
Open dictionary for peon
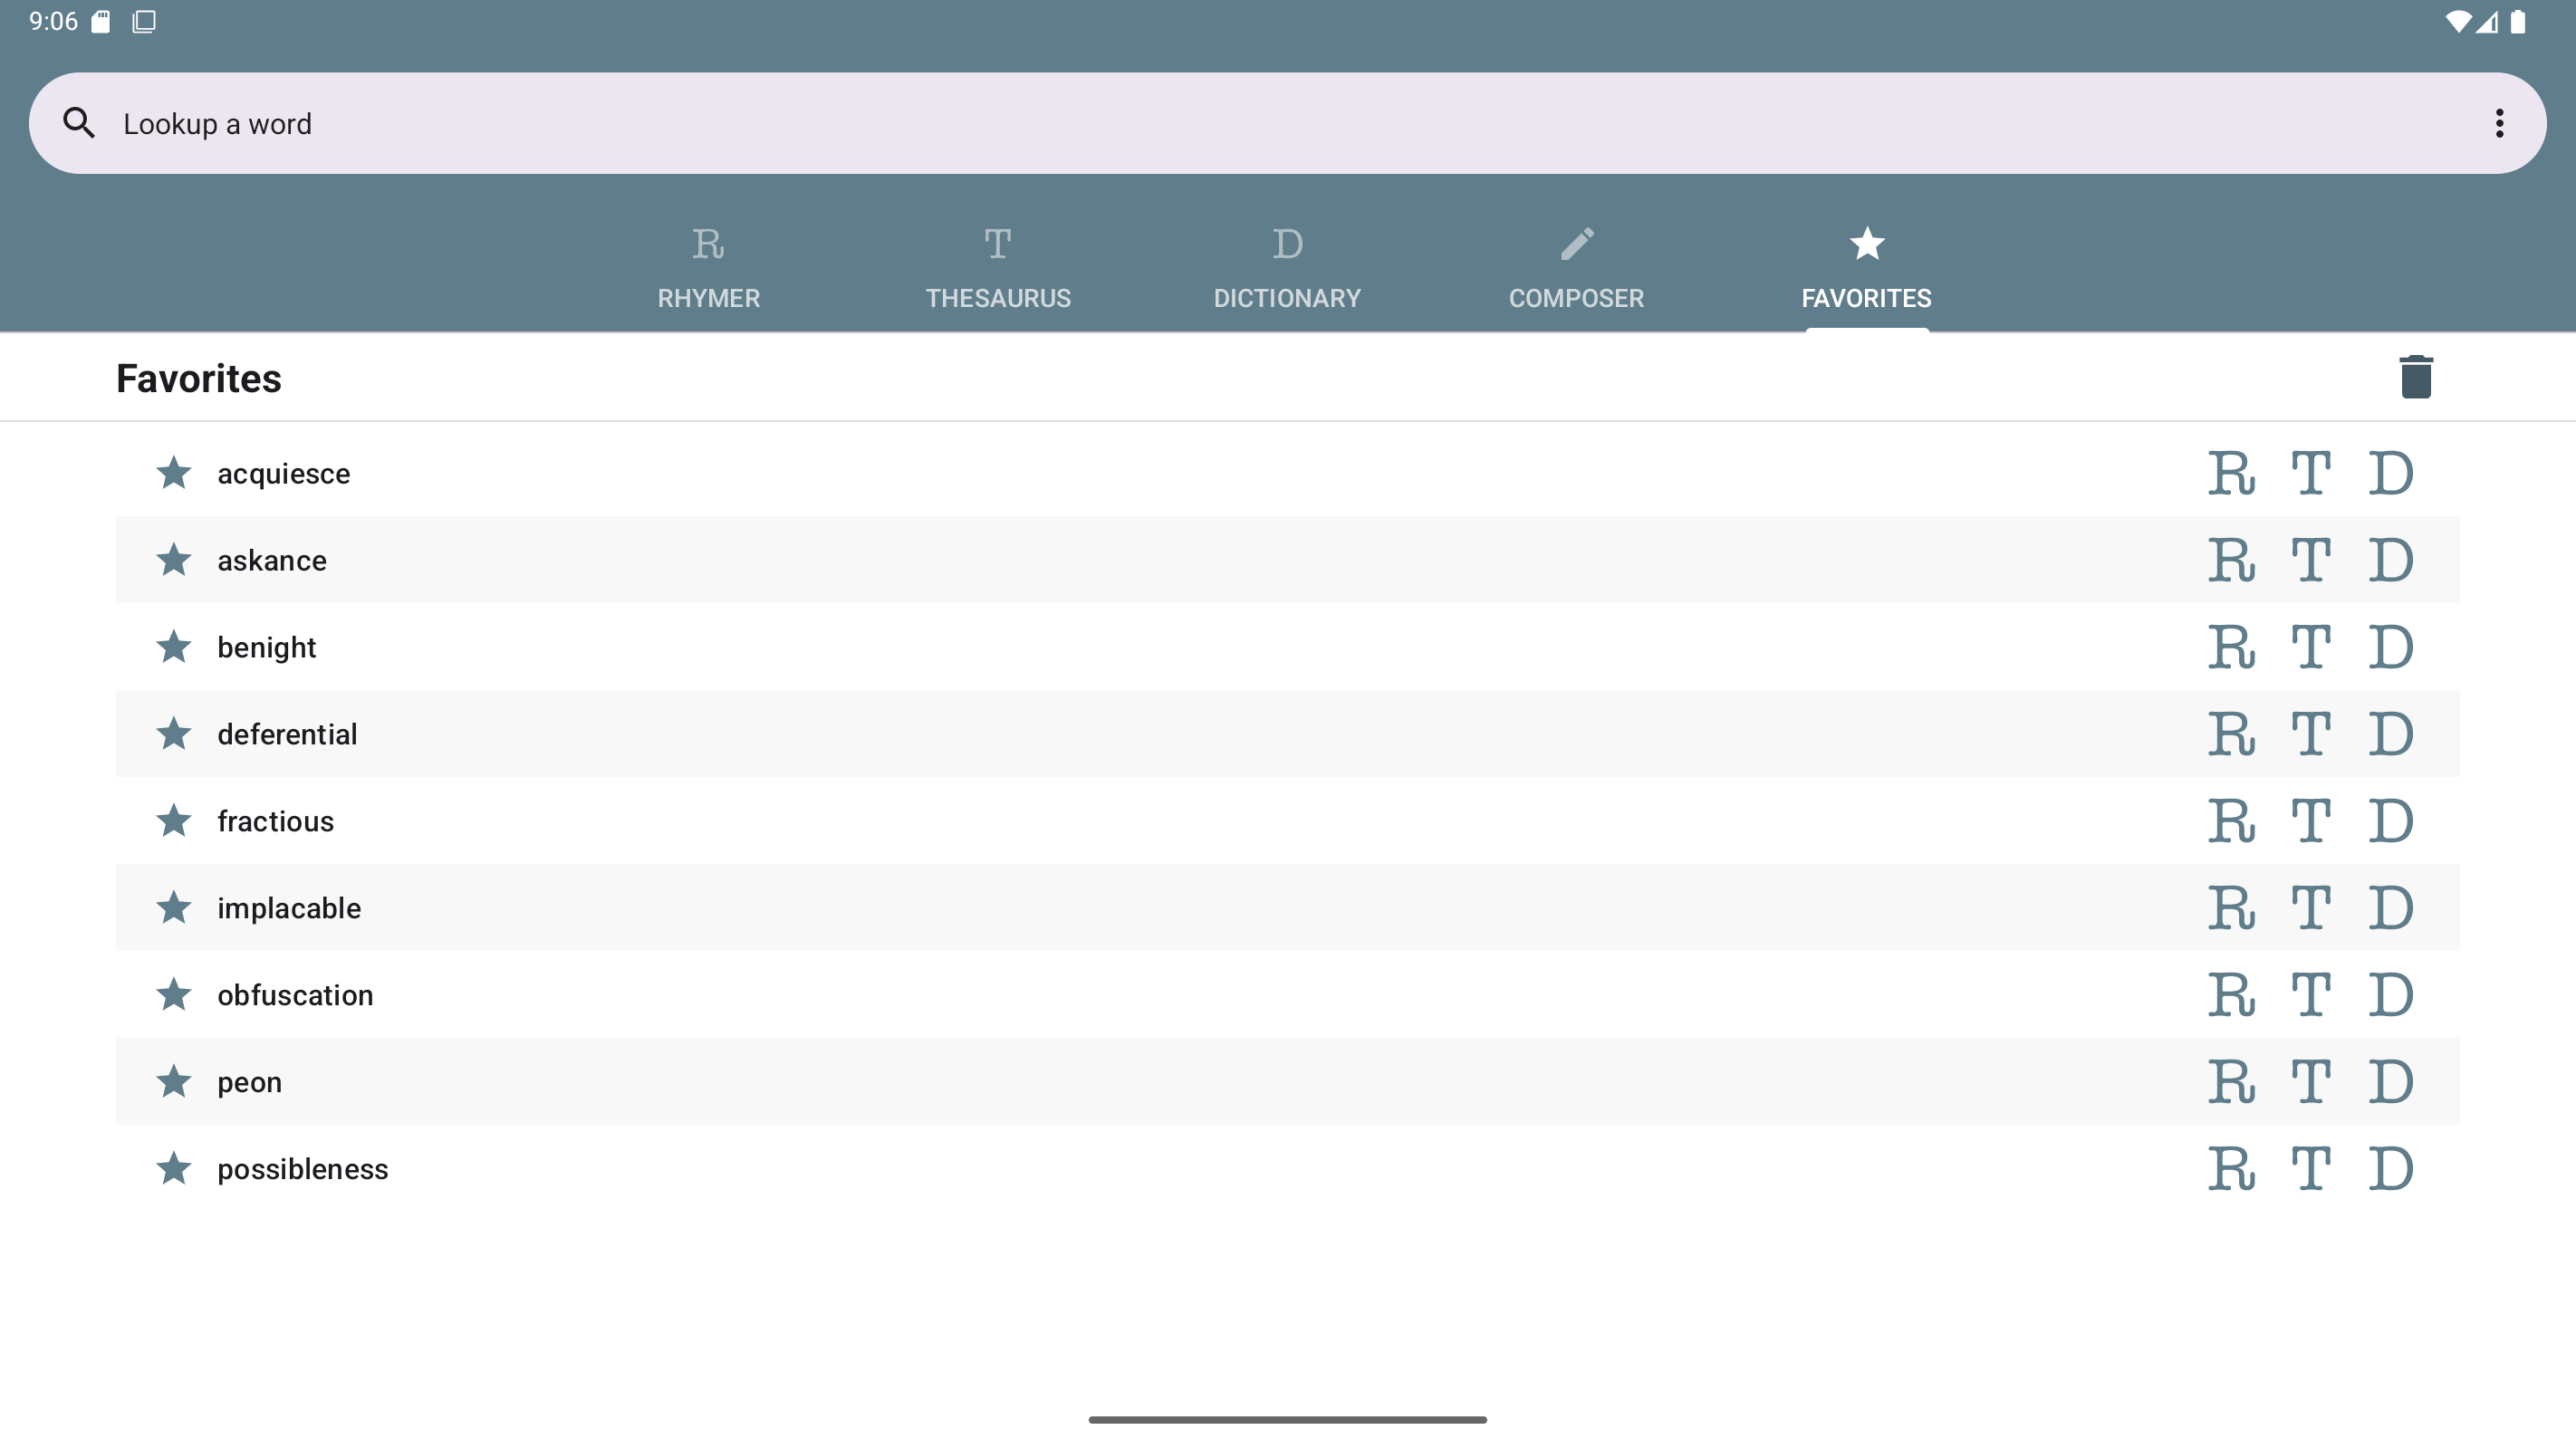pyautogui.click(x=2391, y=1082)
